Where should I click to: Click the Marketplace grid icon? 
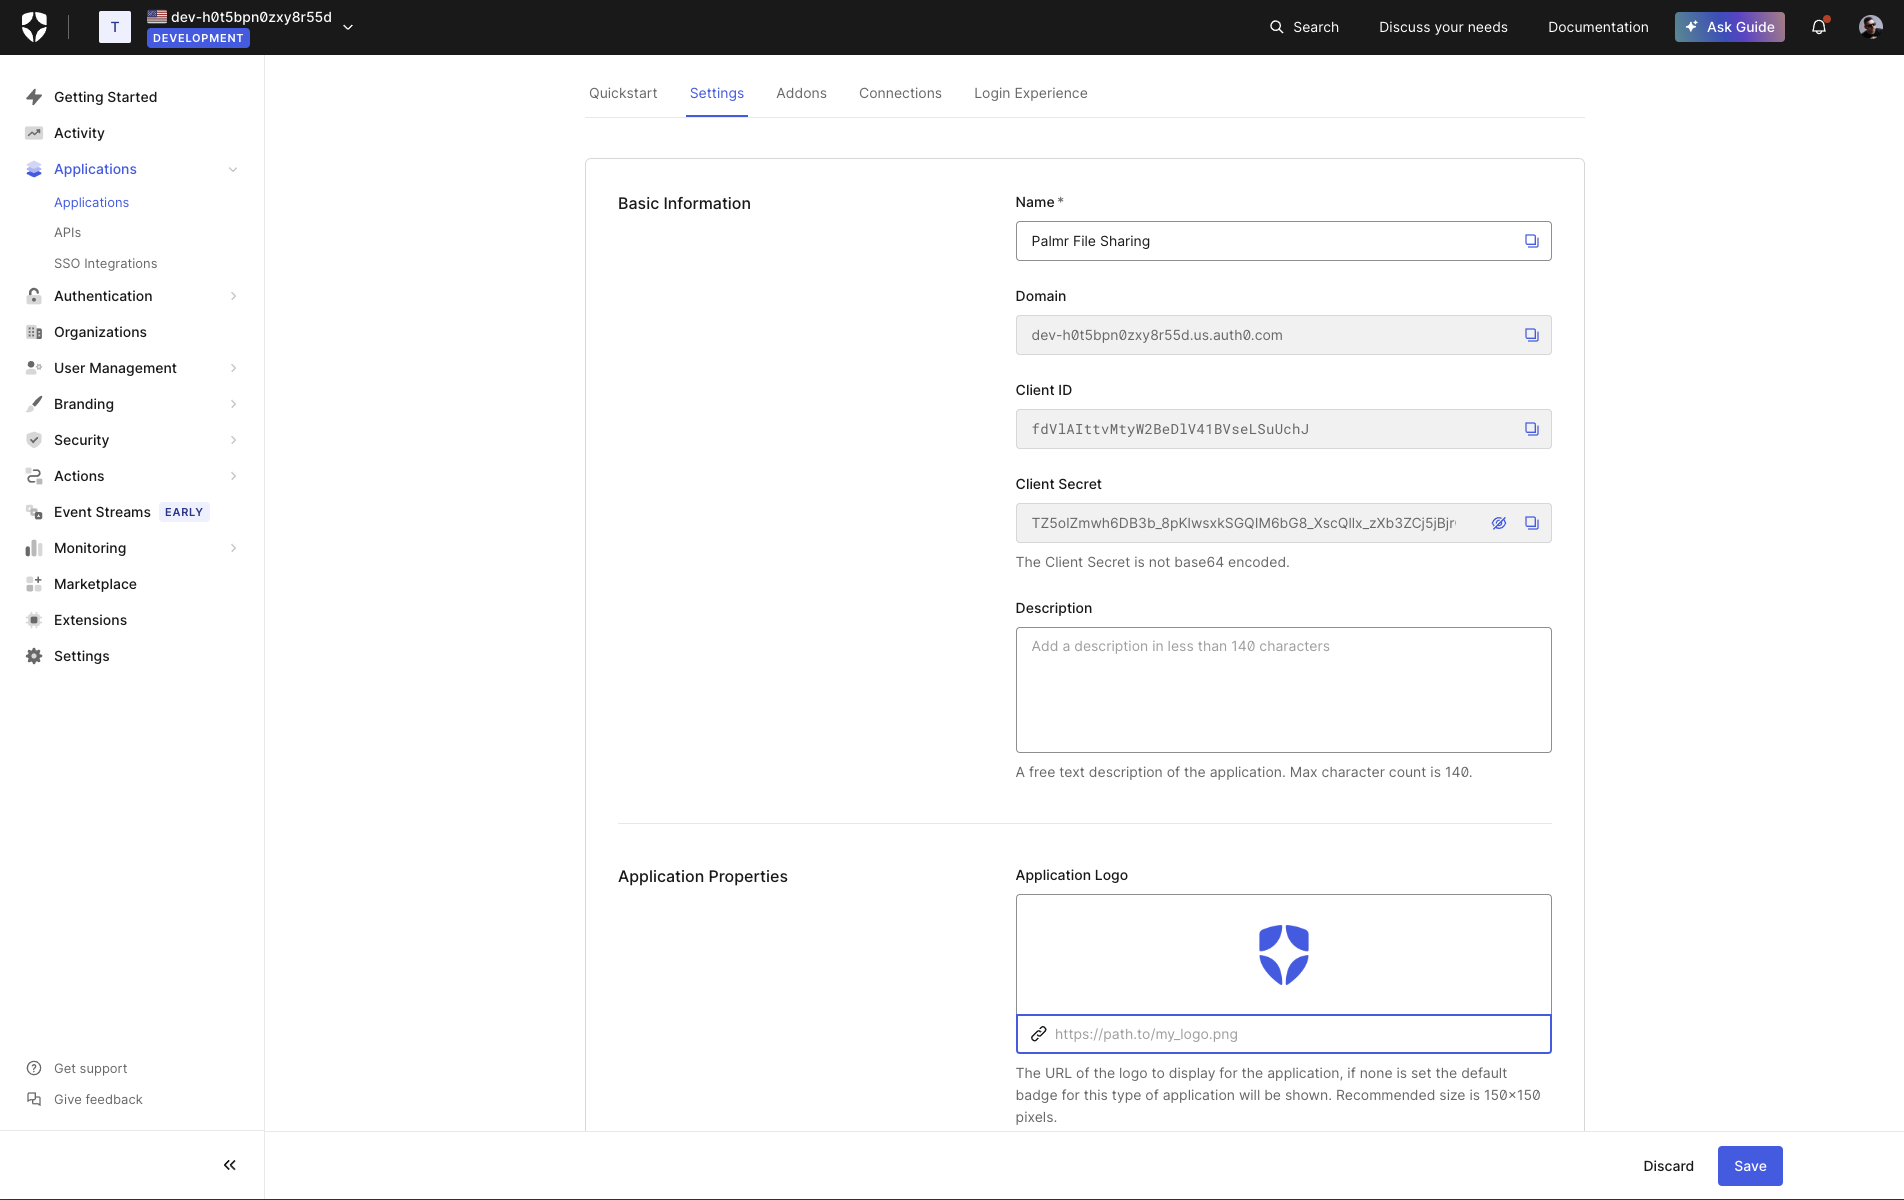coord(34,584)
